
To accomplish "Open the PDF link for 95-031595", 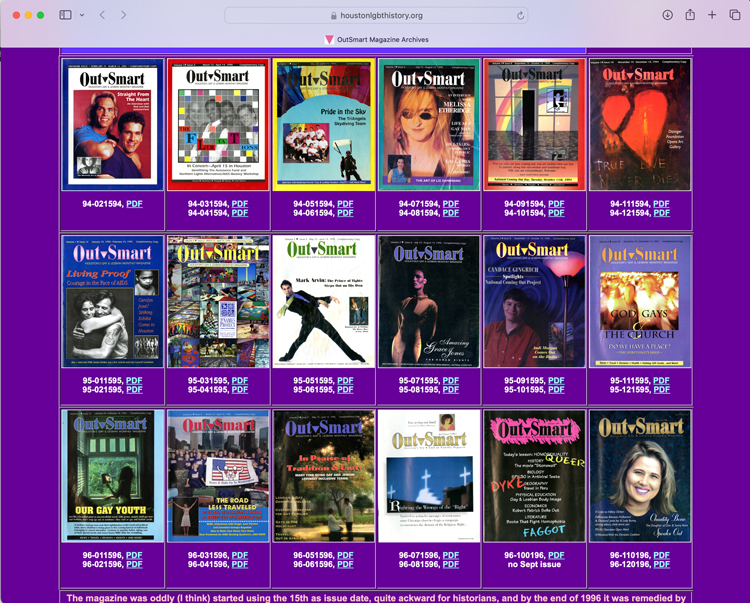I will tap(240, 381).
